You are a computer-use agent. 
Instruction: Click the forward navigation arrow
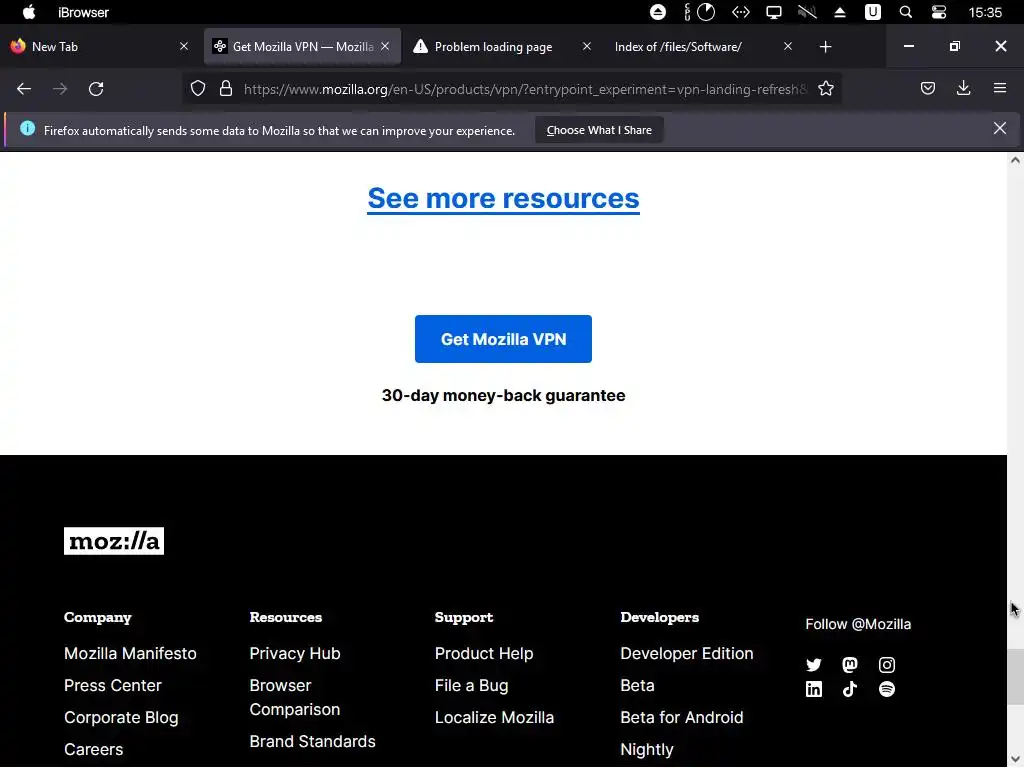pyautogui.click(x=60, y=89)
